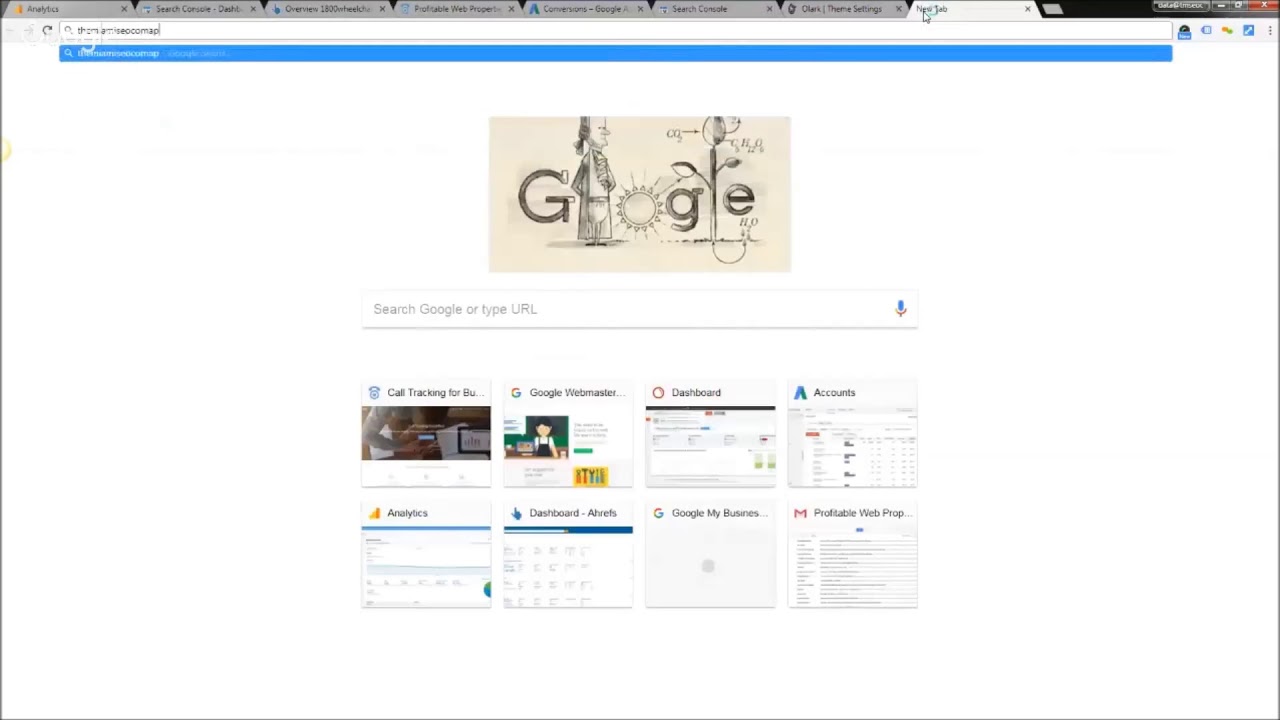Open the Google doodle image
1280x720 pixels.
[640, 194]
